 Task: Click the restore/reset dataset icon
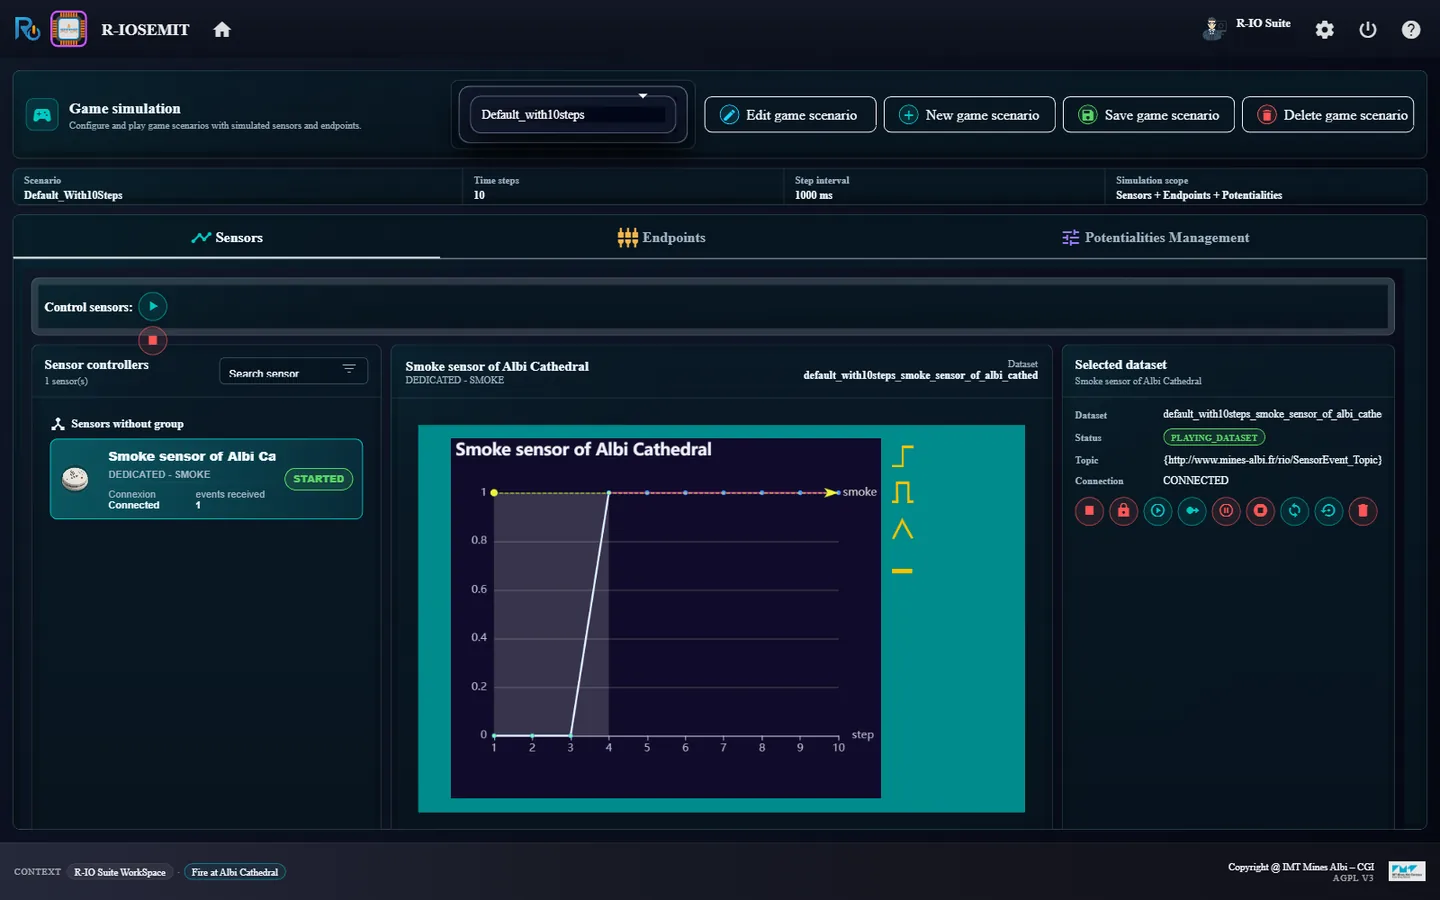(1328, 511)
